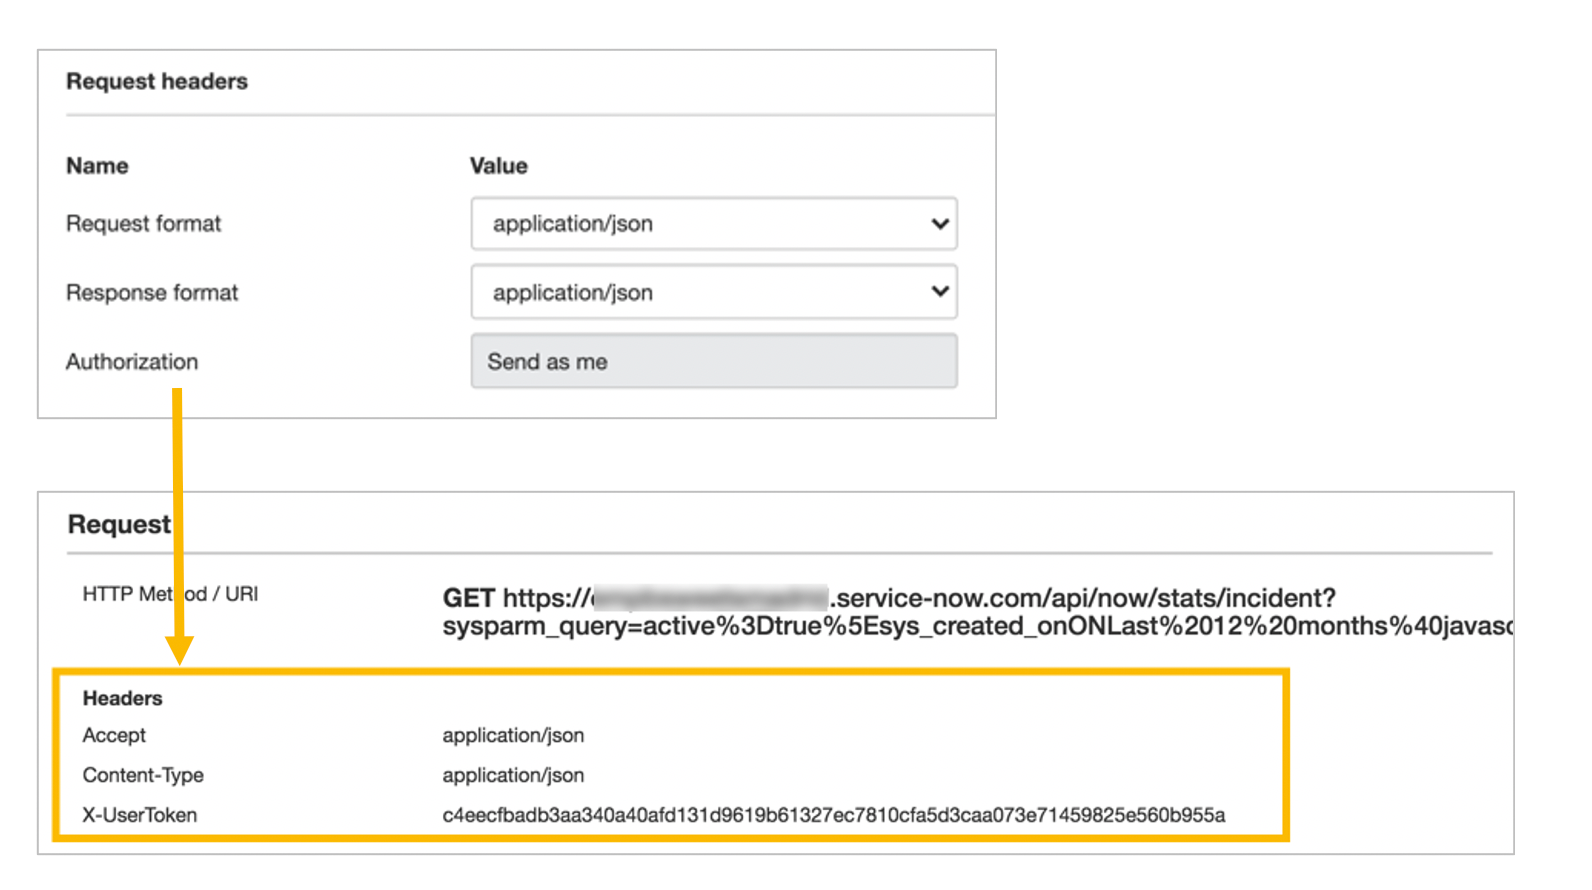The width and height of the screenshot is (1592, 890).
Task: Click the Send as me authorization field
Action: click(712, 361)
